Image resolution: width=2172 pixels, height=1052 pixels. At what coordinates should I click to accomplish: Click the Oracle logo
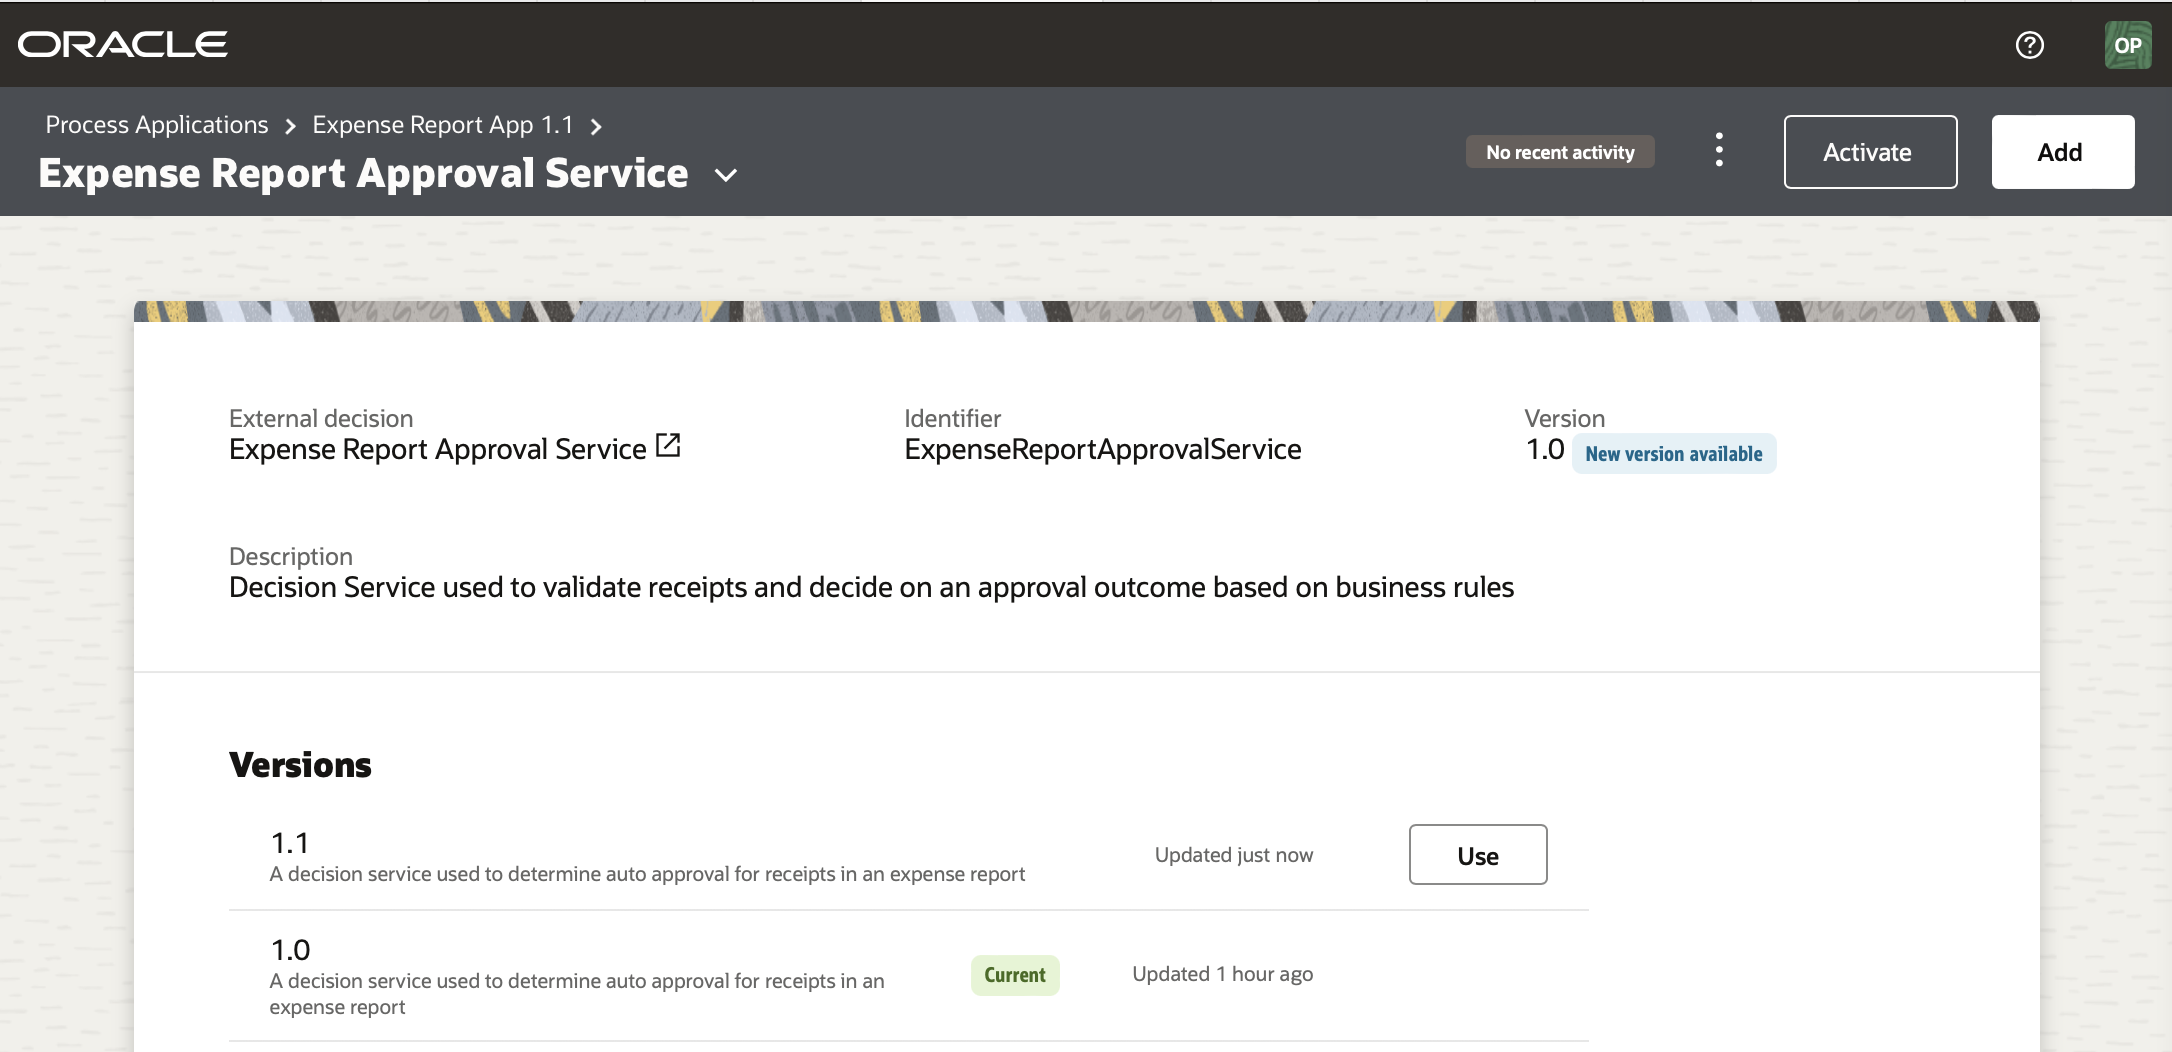pyautogui.click(x=121, y=44)
